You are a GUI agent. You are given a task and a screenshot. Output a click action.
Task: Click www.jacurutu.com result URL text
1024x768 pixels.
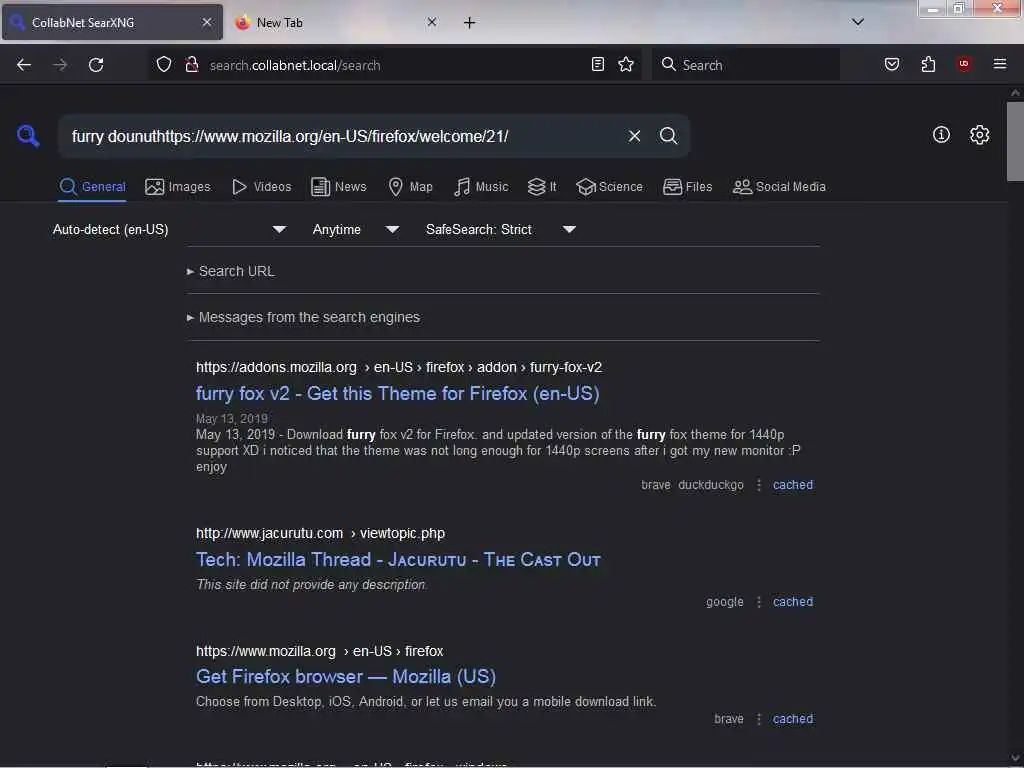point(321,533)
